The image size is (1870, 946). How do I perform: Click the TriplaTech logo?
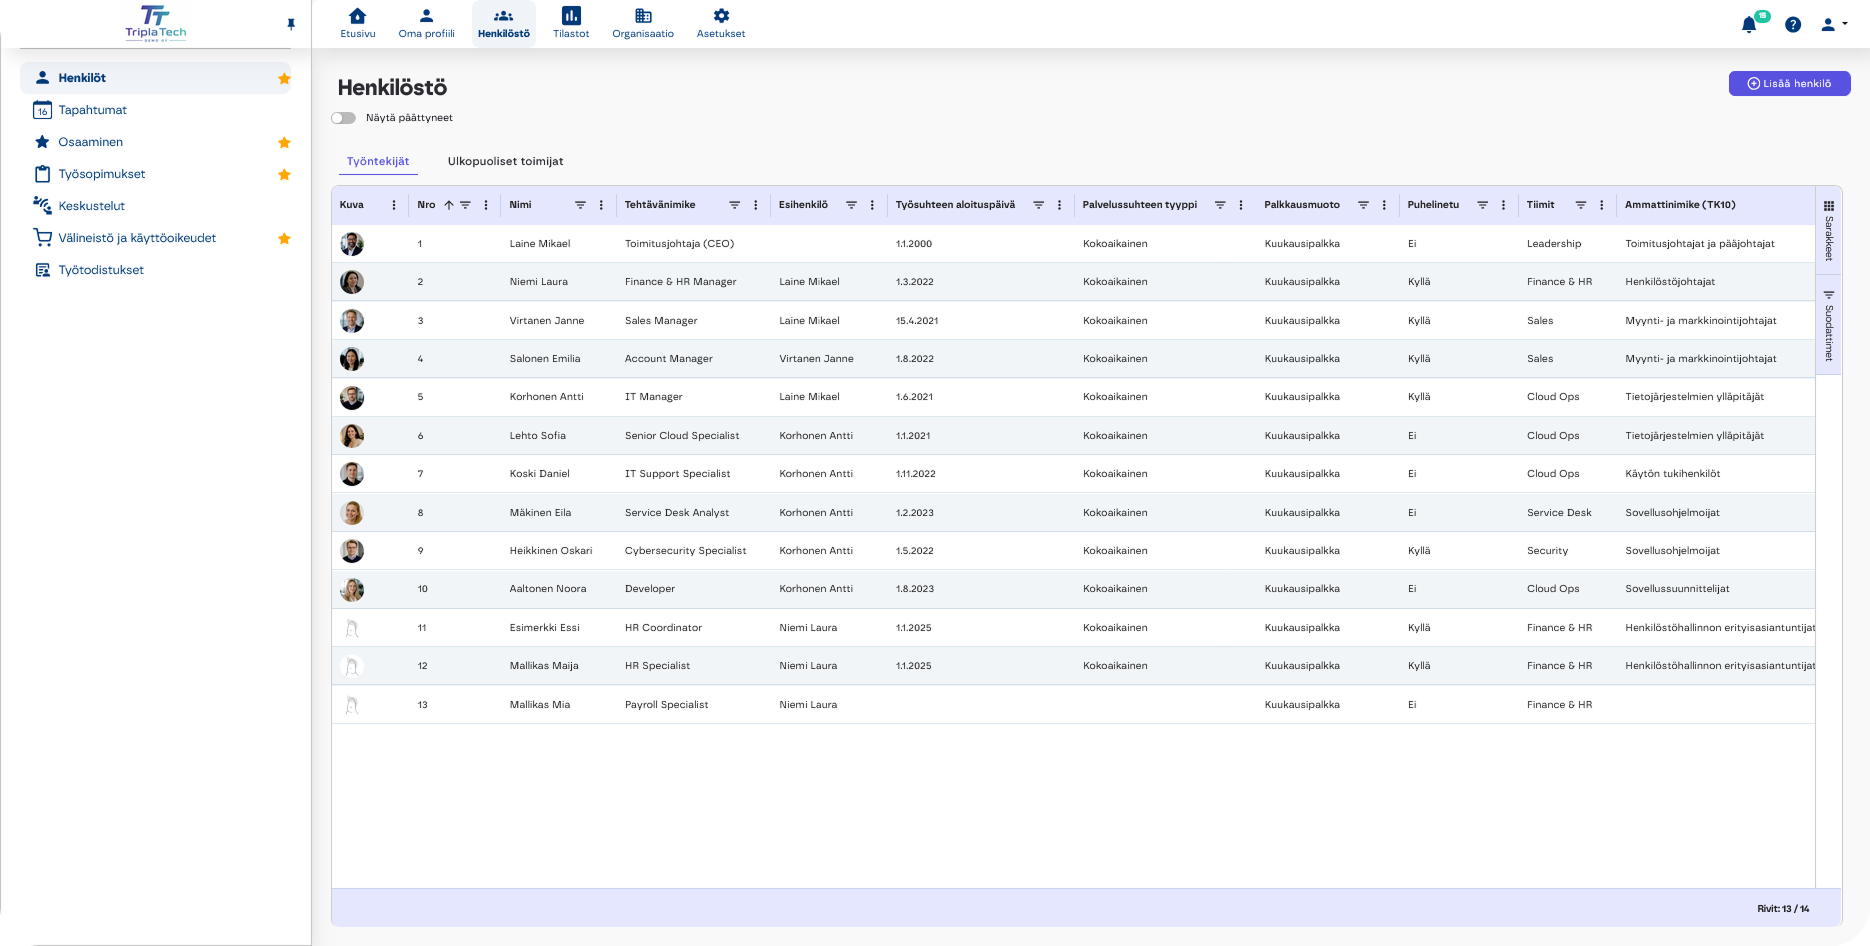pyautogui.click(x=156, y=23)
